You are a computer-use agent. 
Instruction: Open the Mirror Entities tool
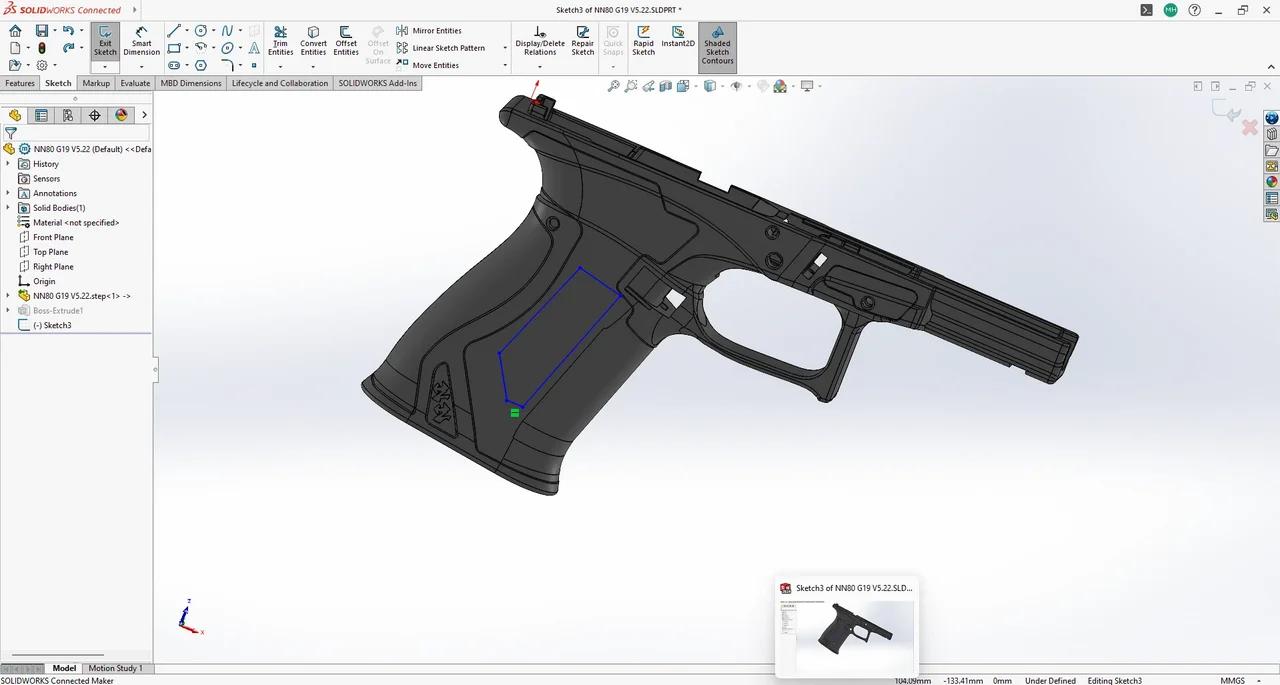[x=430, y=30]
